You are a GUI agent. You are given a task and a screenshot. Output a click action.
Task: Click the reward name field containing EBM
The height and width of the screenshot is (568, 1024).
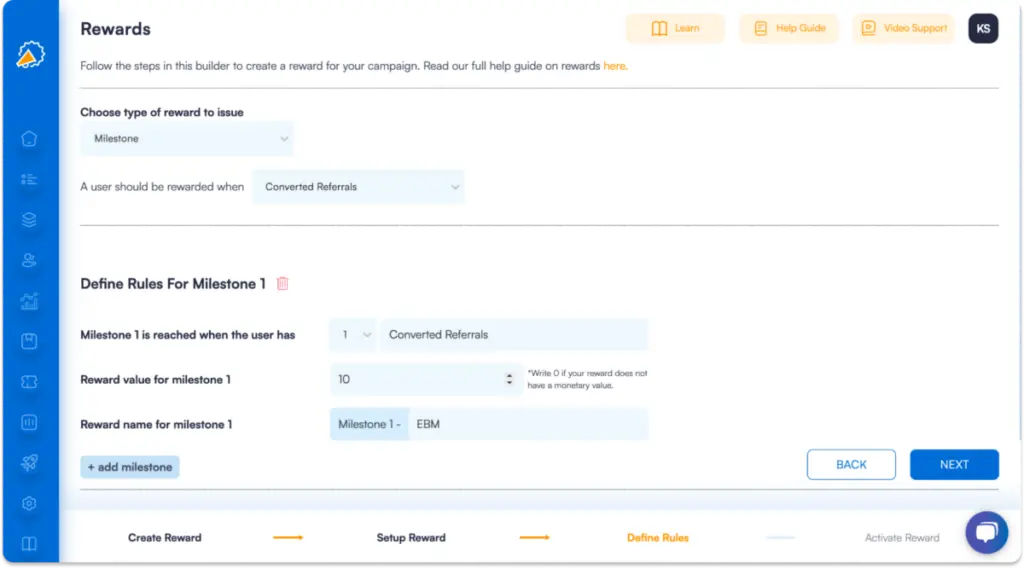click(528, 424)
